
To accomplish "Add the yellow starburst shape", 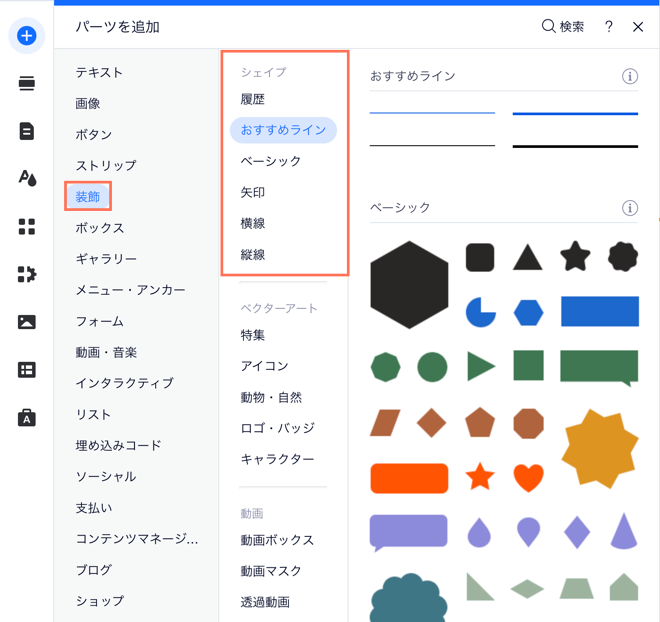I will pyautogui.click(x=600, y=449).
